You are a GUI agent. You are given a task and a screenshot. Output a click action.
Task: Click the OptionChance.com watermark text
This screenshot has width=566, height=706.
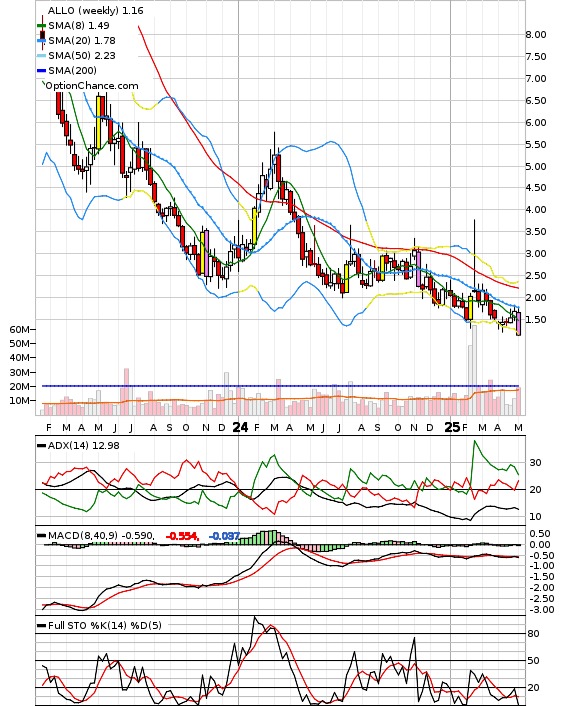pyautogui.click(x=92, y=86)
